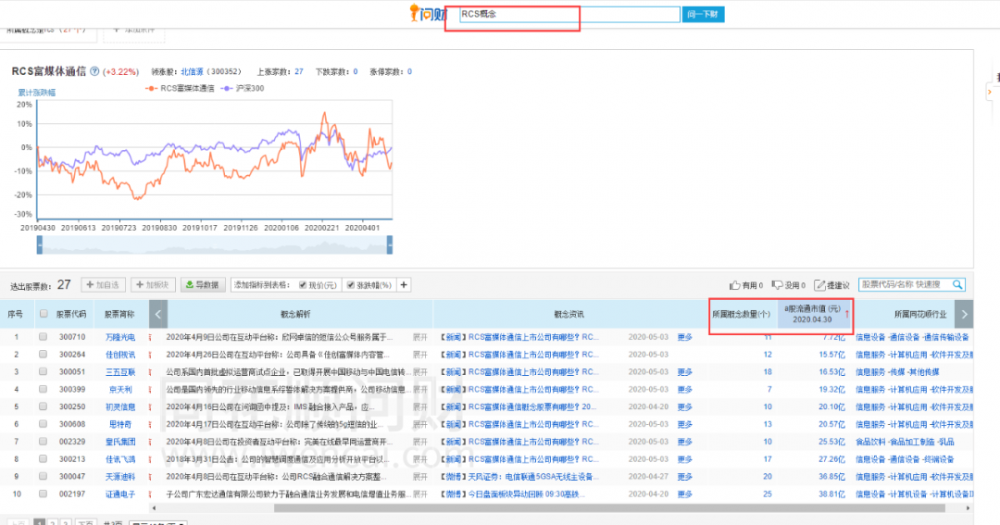Click the red marker icon beside 佳讯飞鸿
1000x525 pixels.
150,459
